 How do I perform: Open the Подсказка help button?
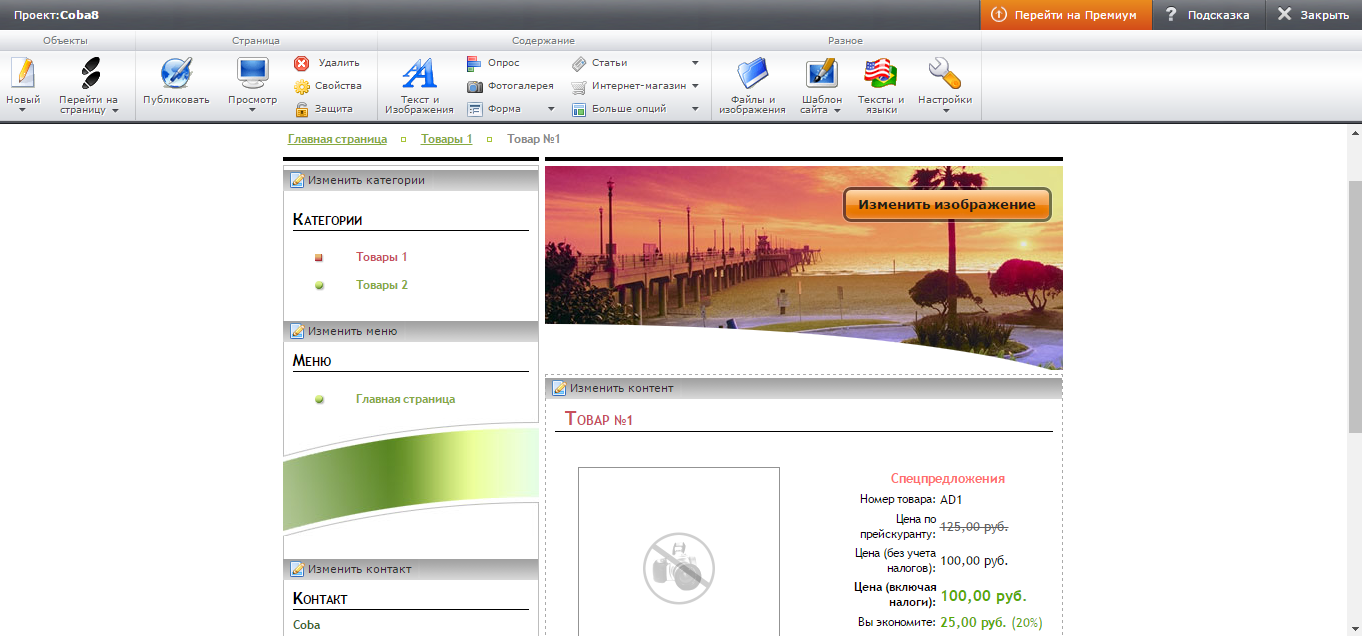(x=1207, y=15)
